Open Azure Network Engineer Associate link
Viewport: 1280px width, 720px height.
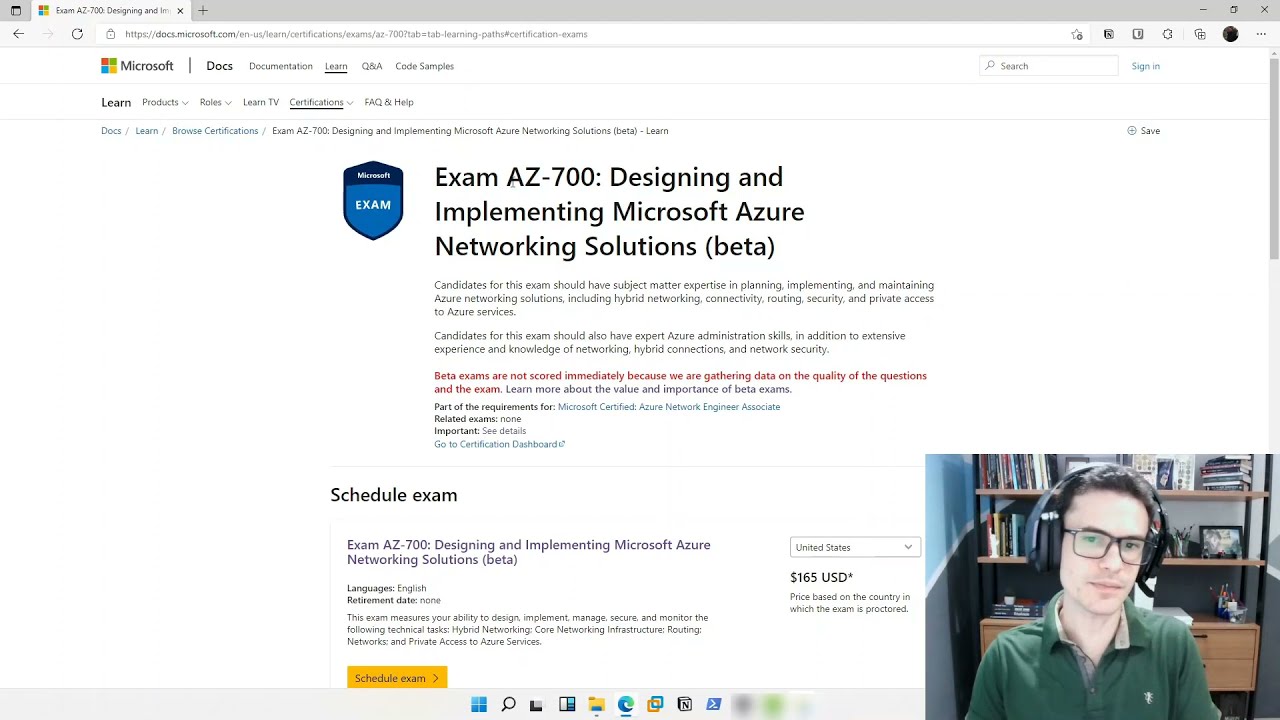point(669,407)
